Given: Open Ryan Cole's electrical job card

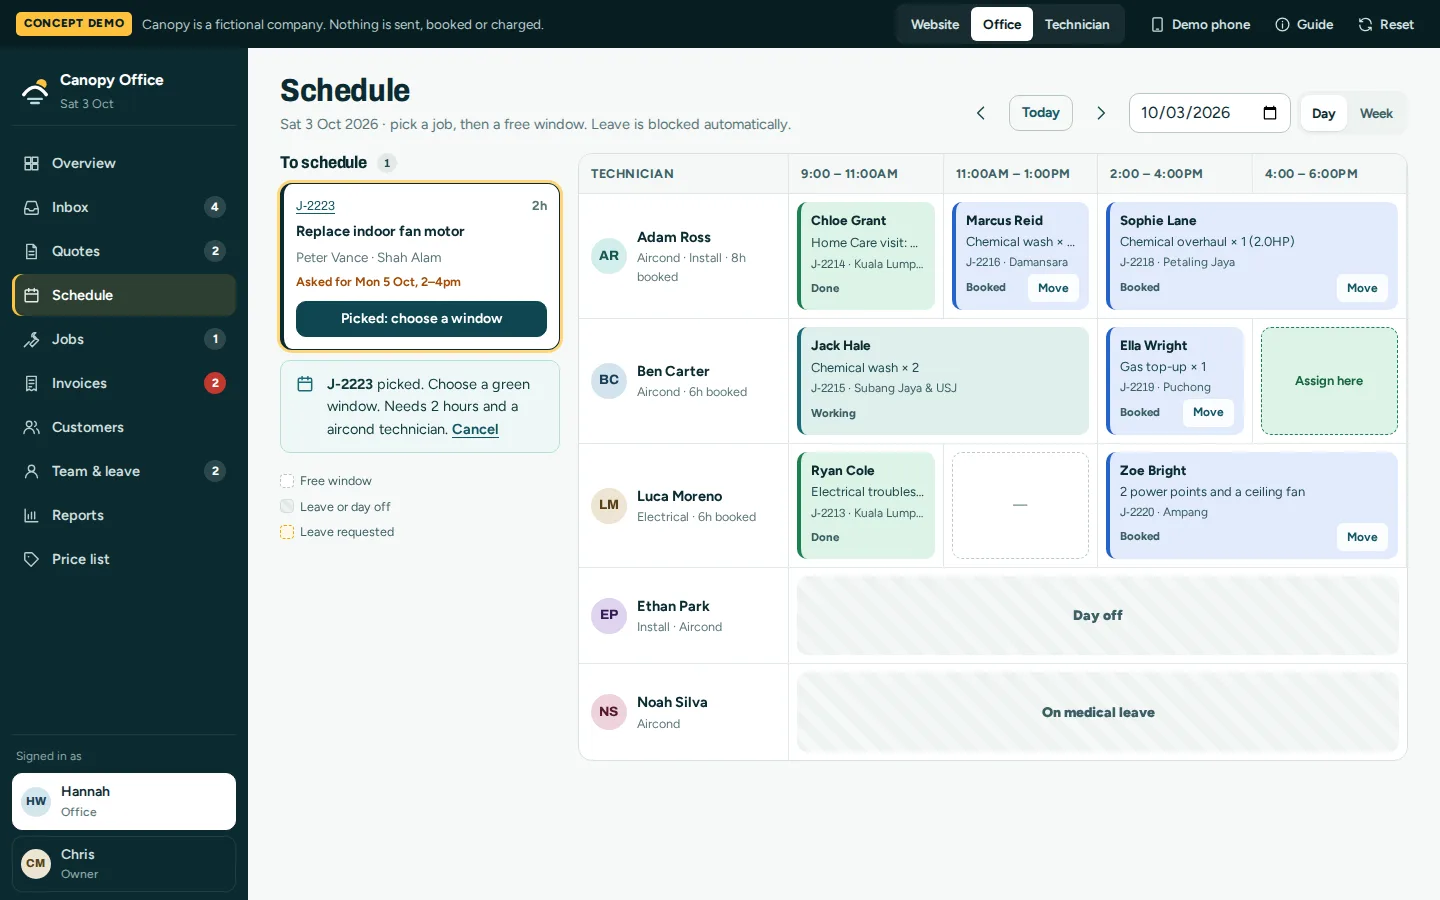Looking at the screenshot, I should point(866,505).
